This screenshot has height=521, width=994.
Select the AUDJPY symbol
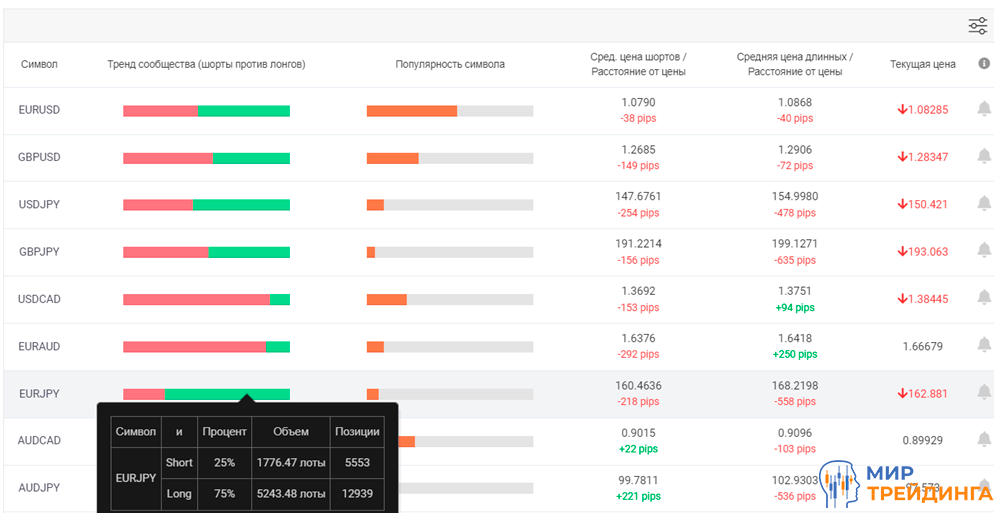[x=39, y=488]
